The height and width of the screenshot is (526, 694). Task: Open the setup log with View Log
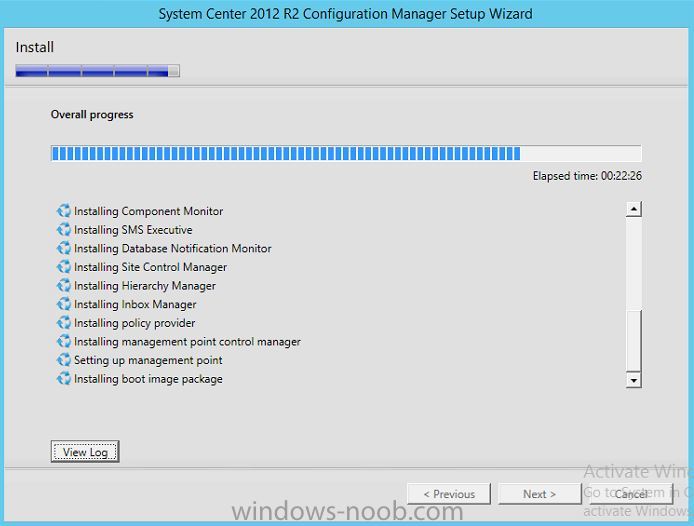point(85,452)
